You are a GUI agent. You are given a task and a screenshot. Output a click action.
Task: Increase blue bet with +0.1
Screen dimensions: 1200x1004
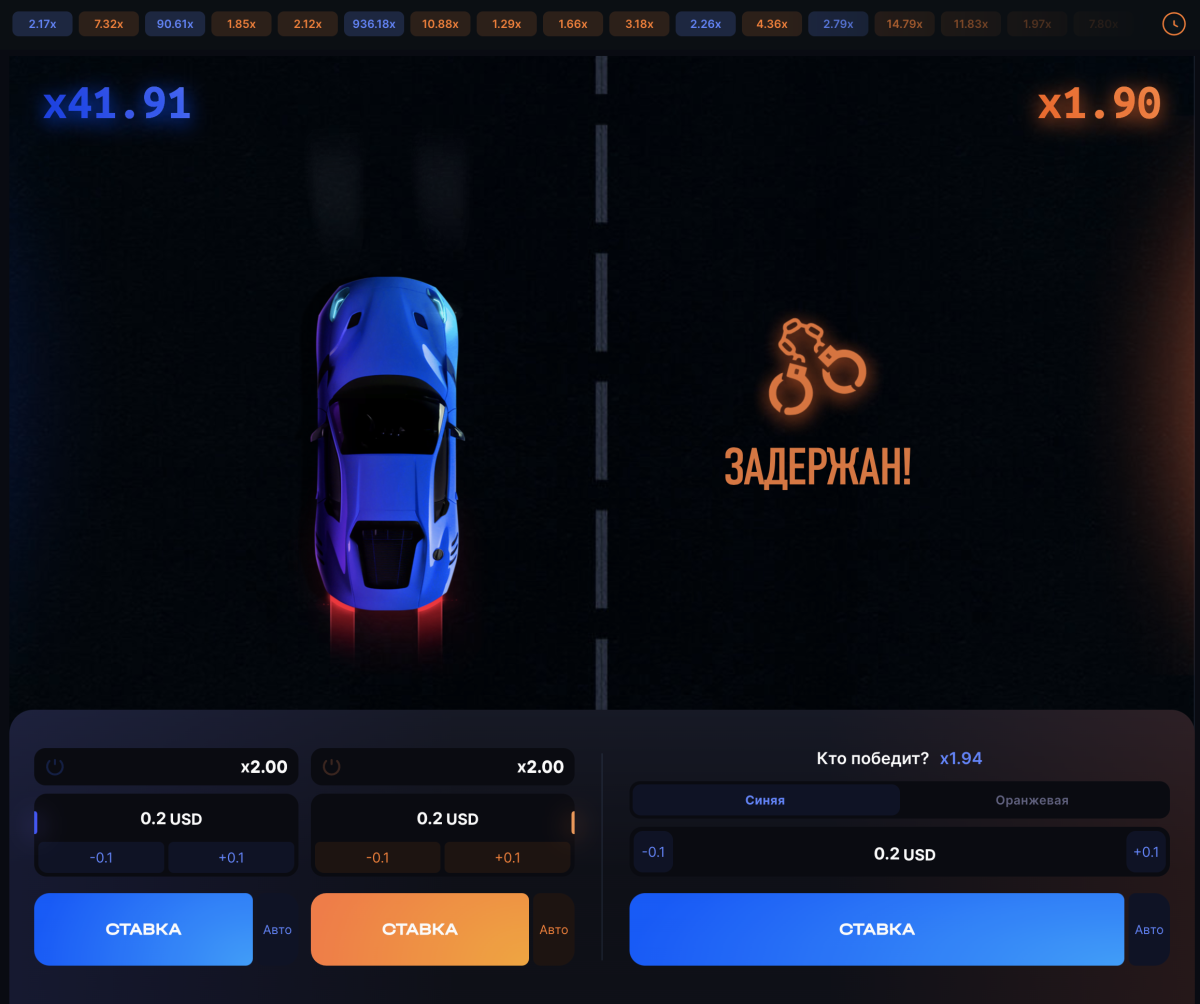tap(231, 857)
